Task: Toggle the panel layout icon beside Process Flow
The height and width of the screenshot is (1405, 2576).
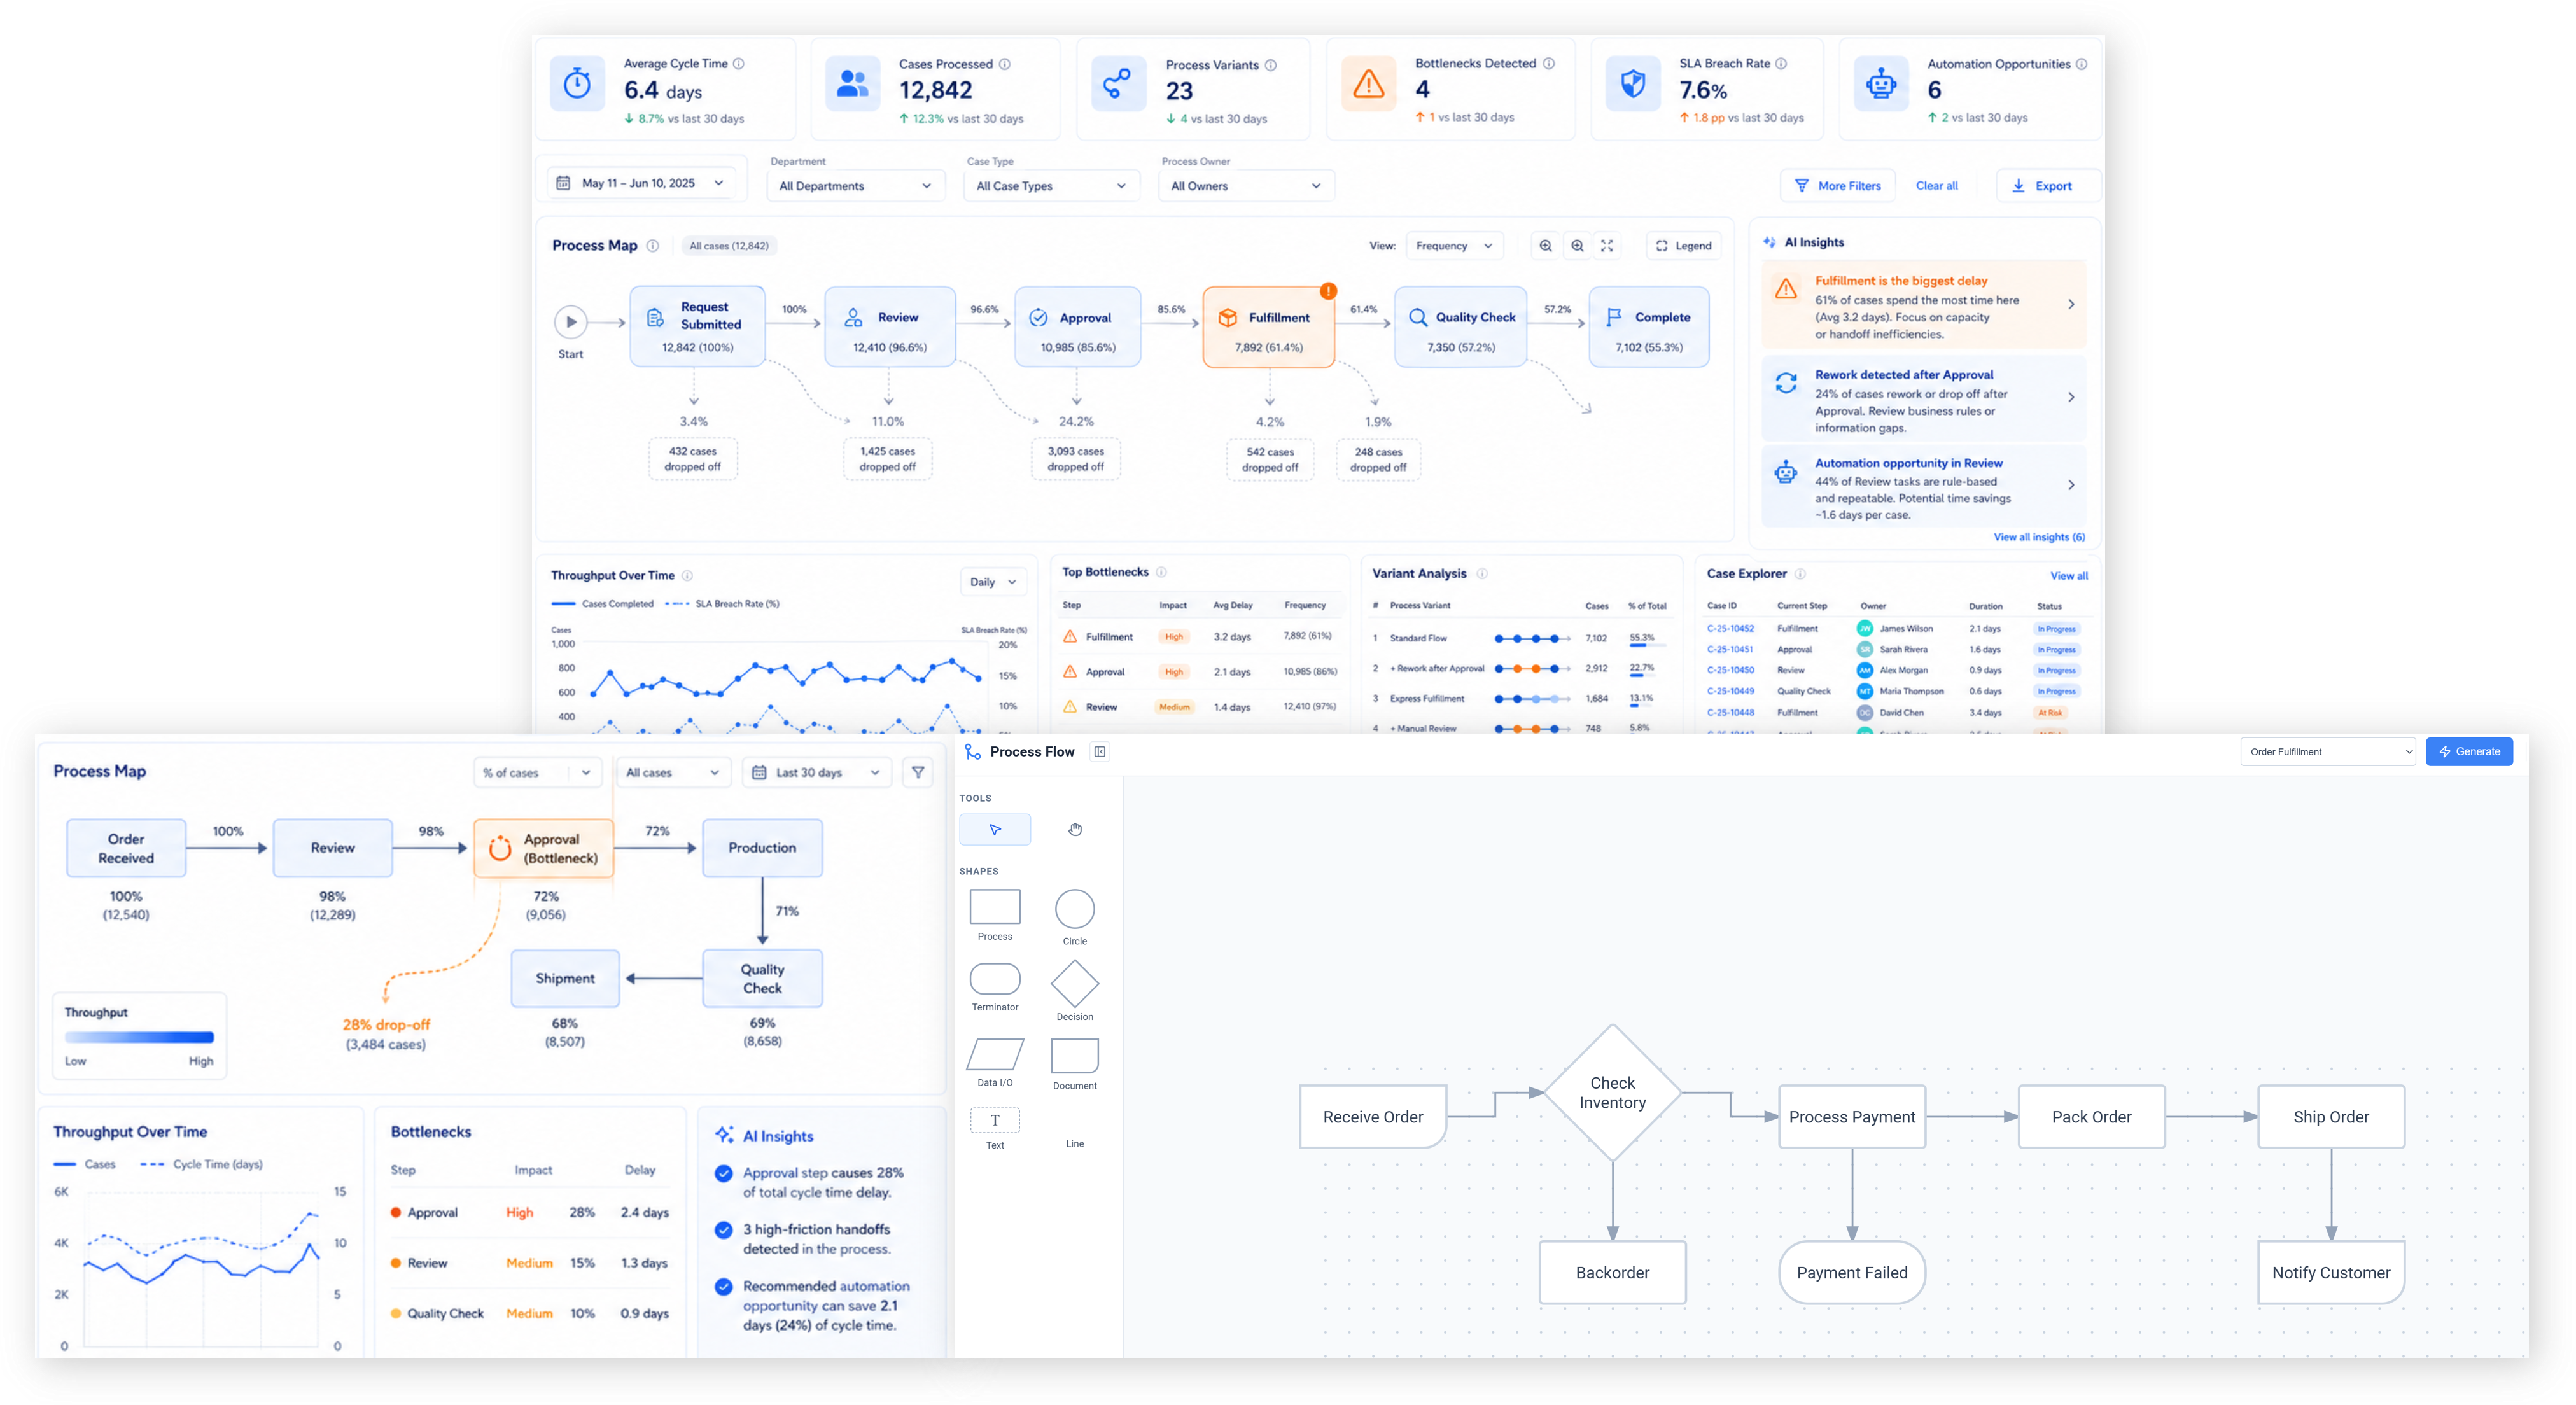Action: [1100, 752]
